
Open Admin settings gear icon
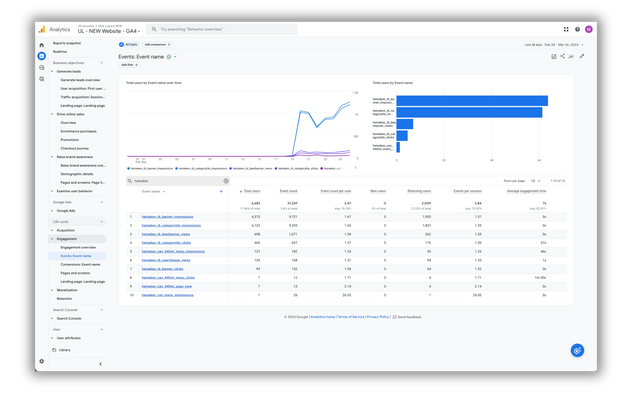[x=42, y=361]
